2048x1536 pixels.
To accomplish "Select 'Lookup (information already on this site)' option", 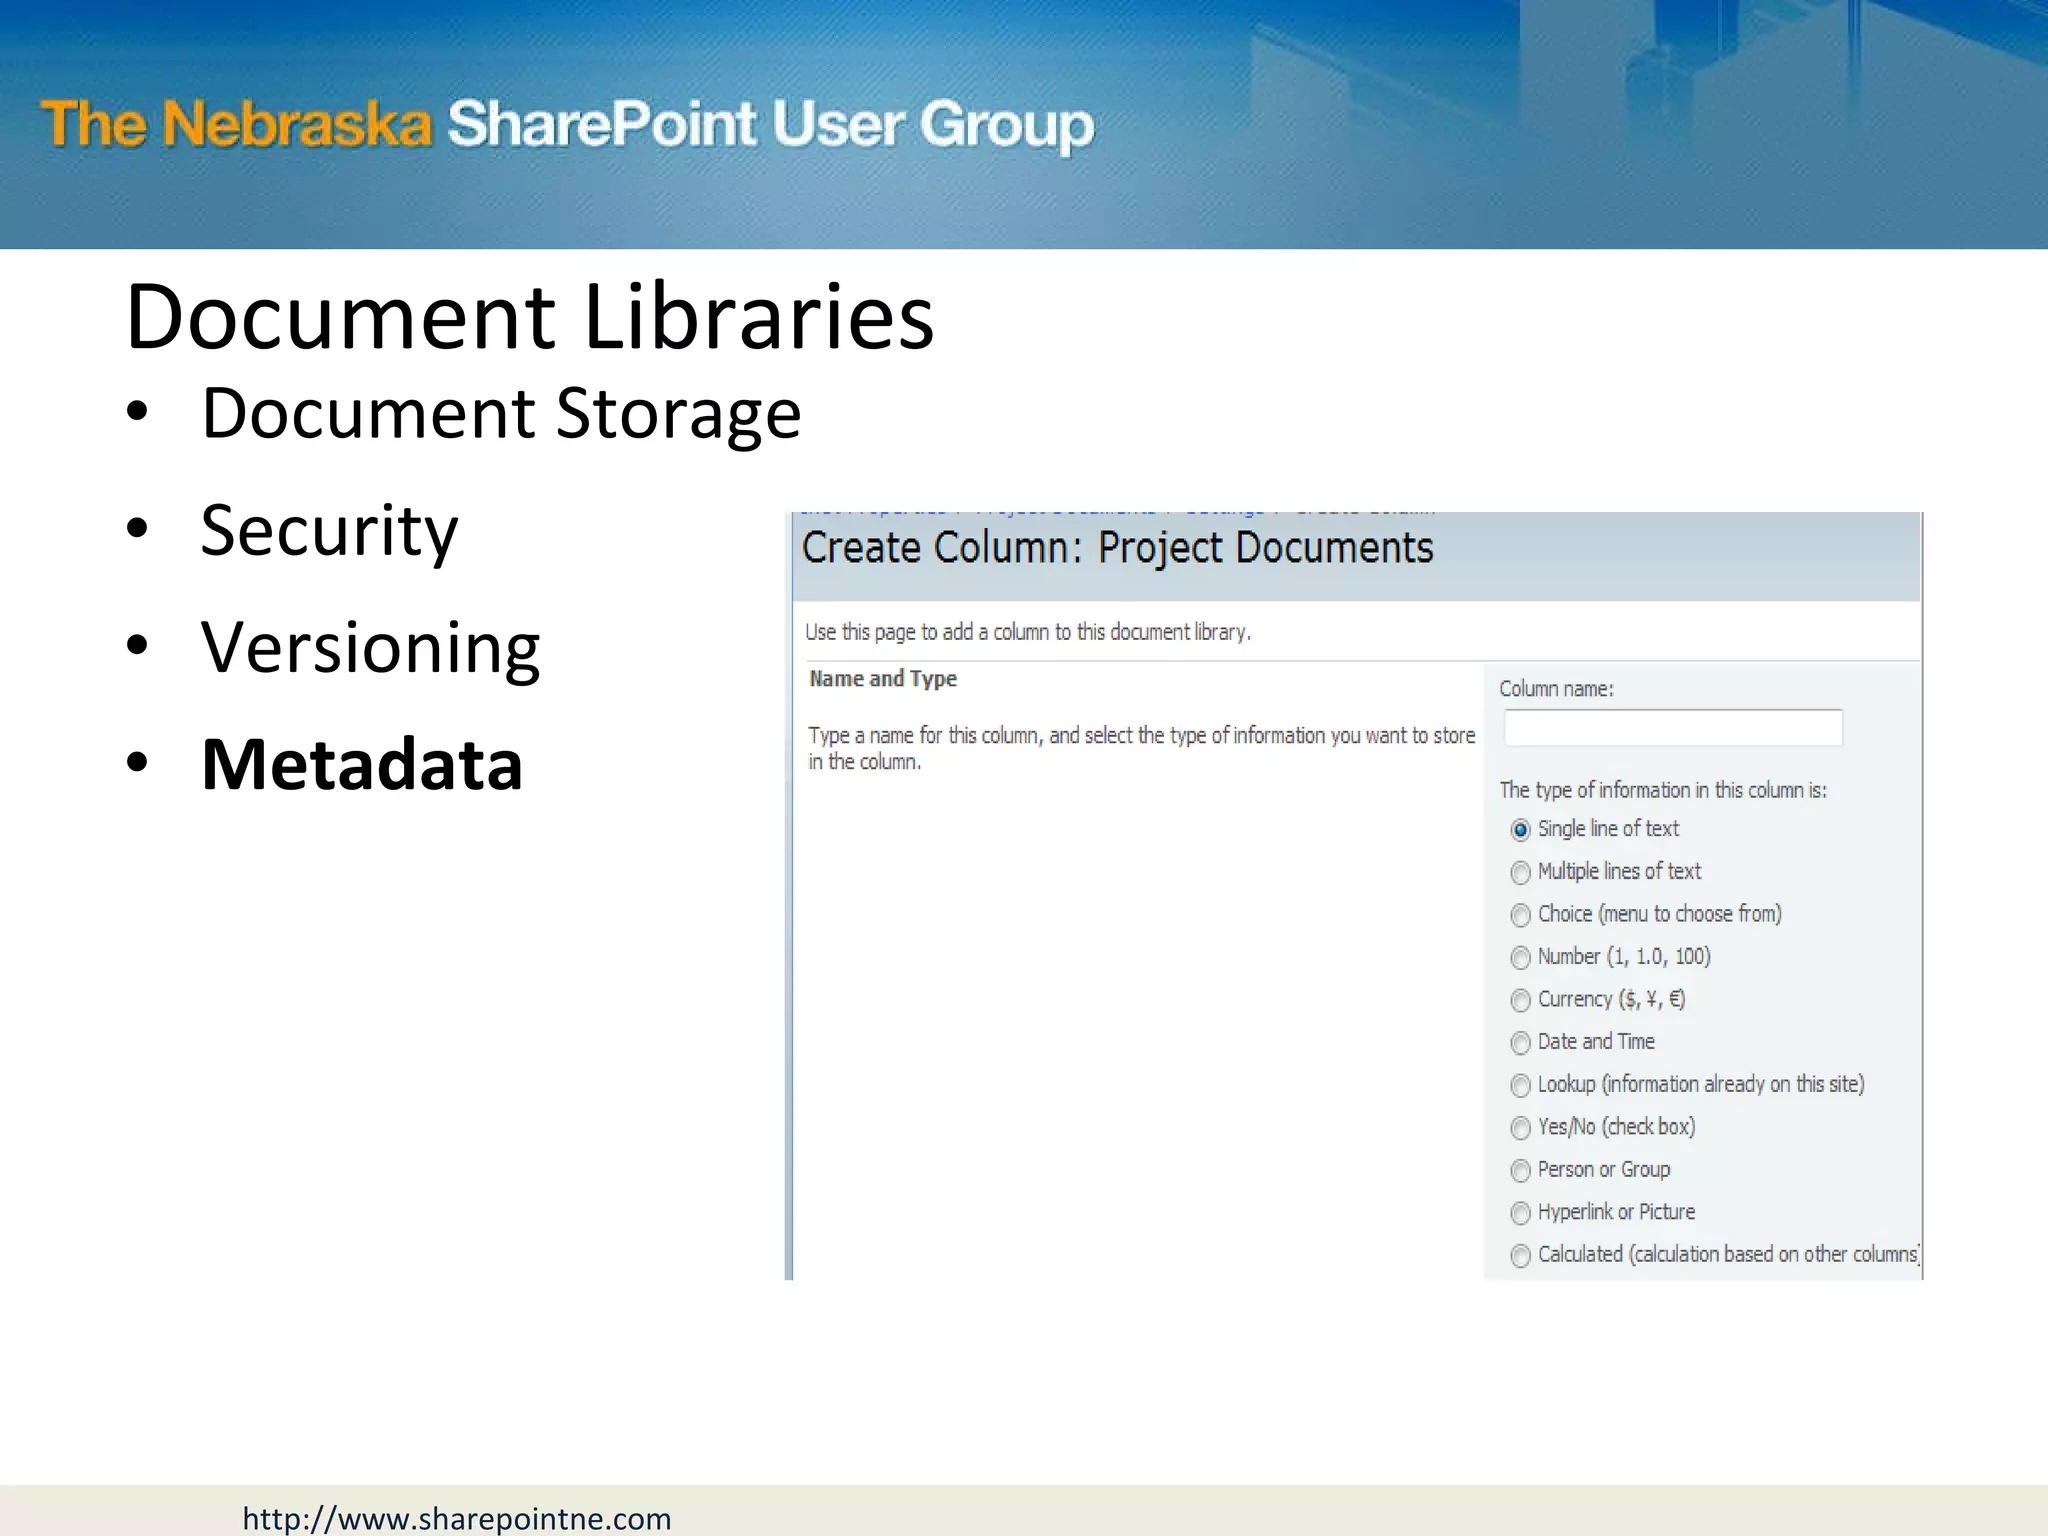I will (1520, 1085).
